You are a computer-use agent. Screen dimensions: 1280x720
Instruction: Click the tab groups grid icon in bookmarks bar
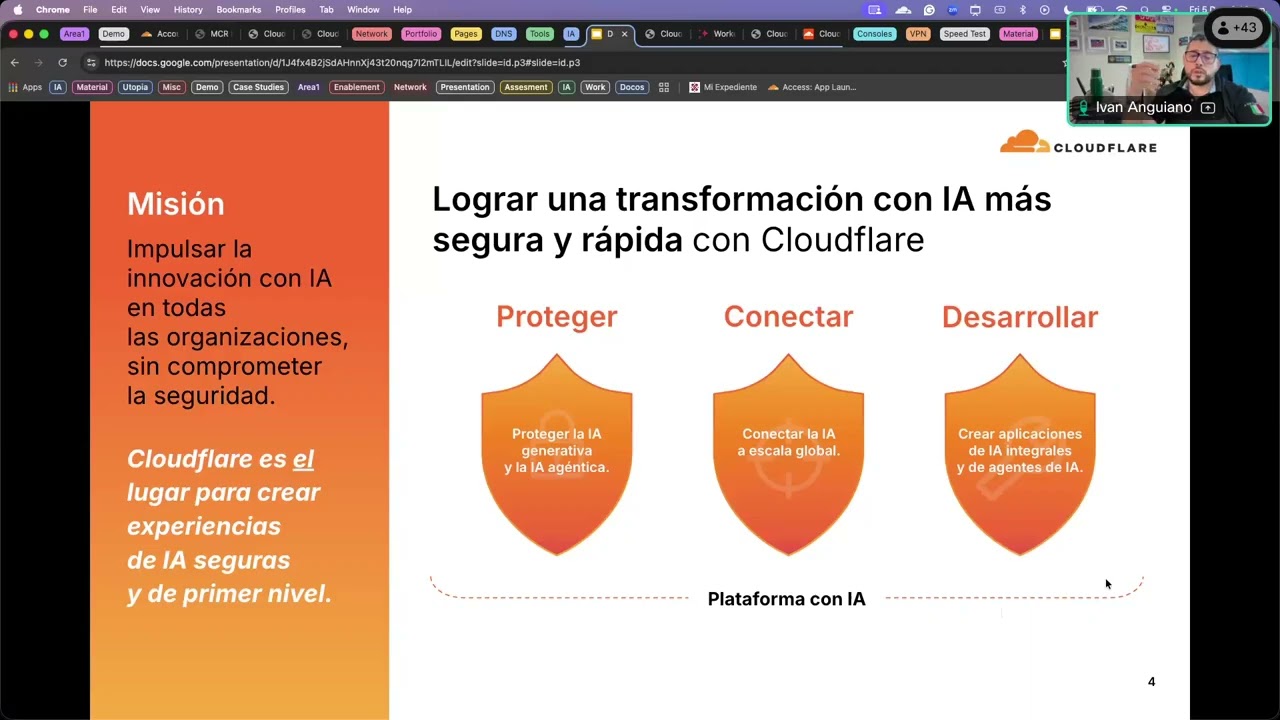pos(663,87)
